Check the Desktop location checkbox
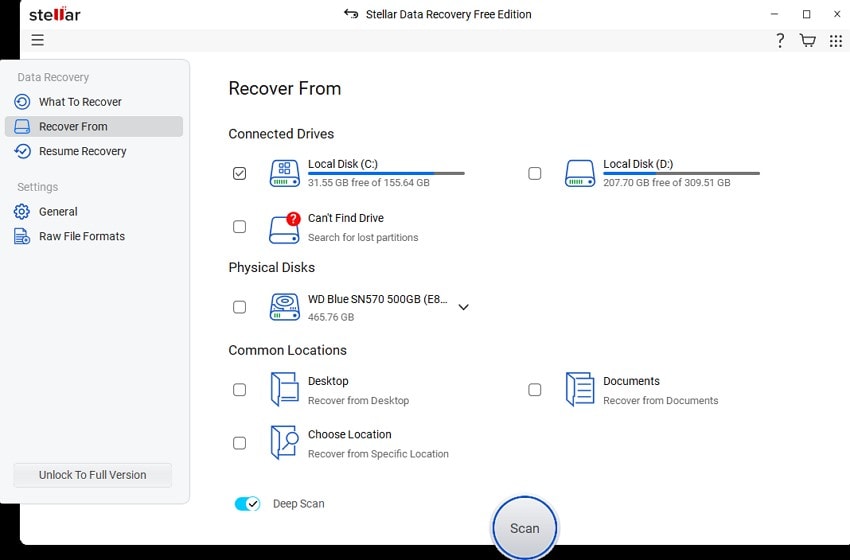The image size is (850, 560). tap(239, 390)
